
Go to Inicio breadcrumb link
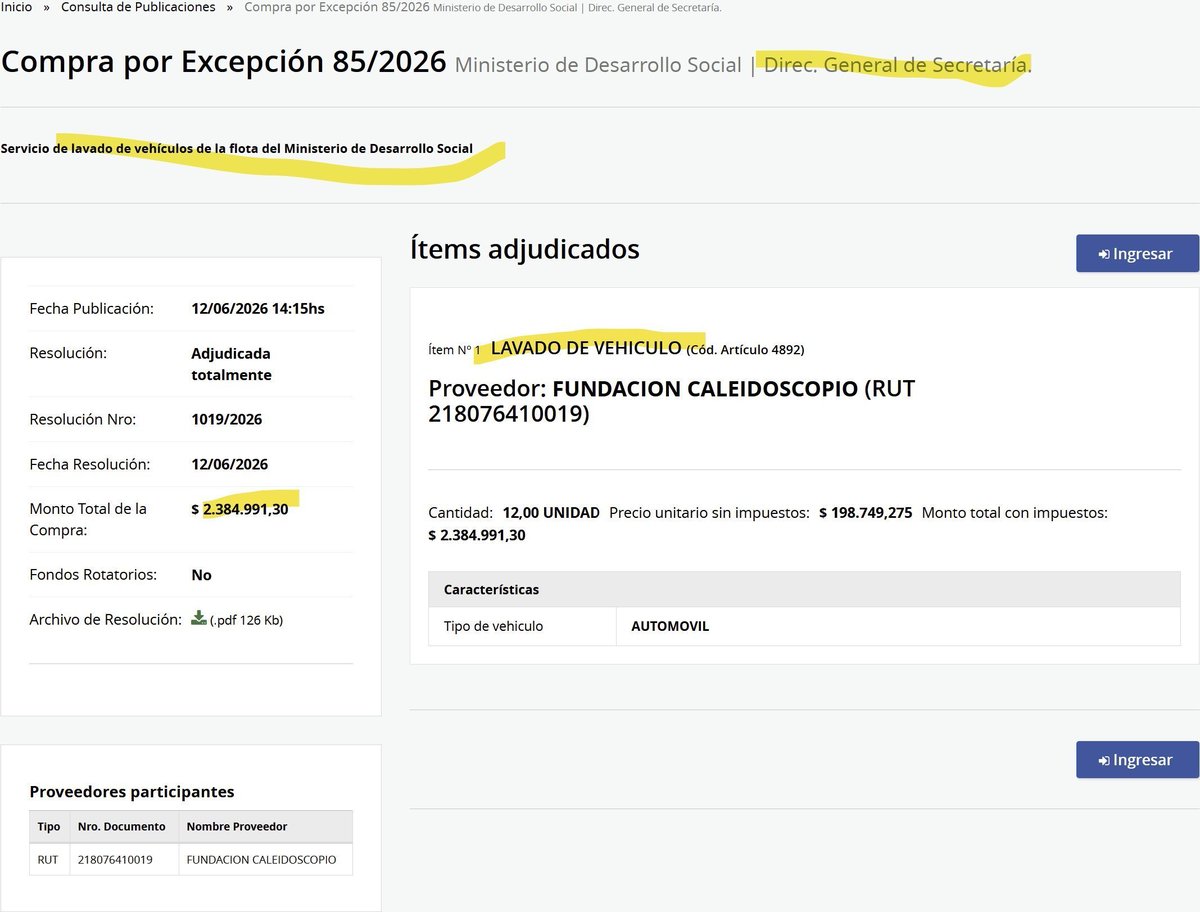16,7
